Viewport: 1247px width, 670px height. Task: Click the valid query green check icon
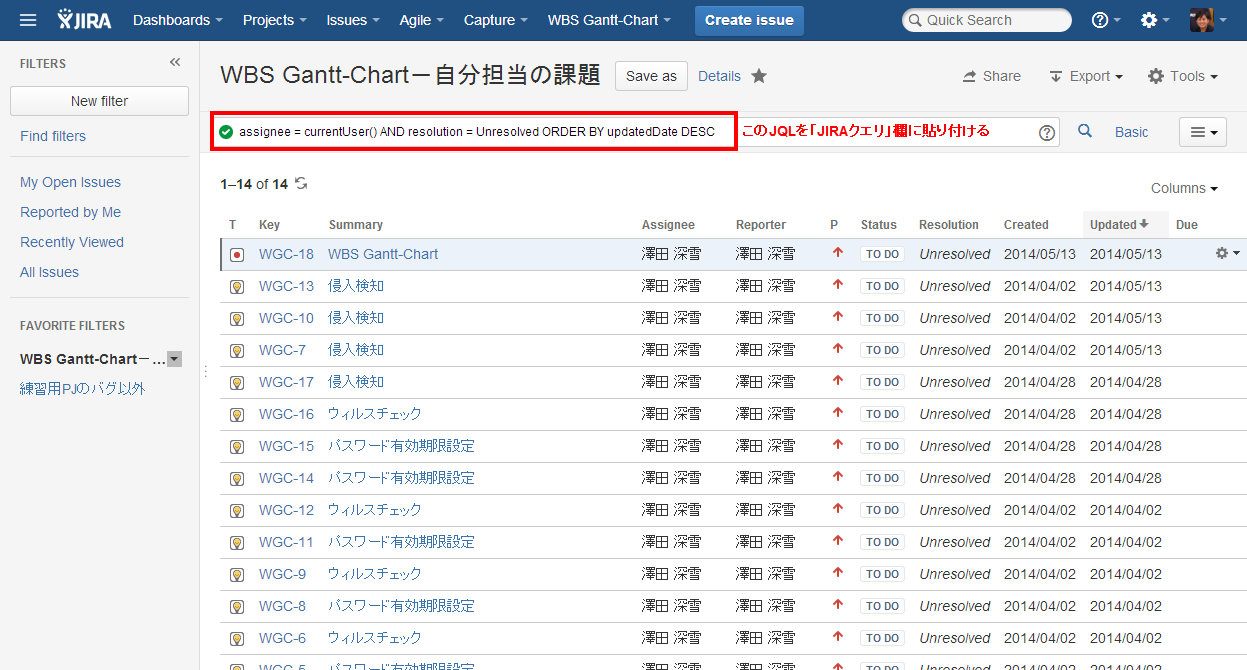point(226,132)
